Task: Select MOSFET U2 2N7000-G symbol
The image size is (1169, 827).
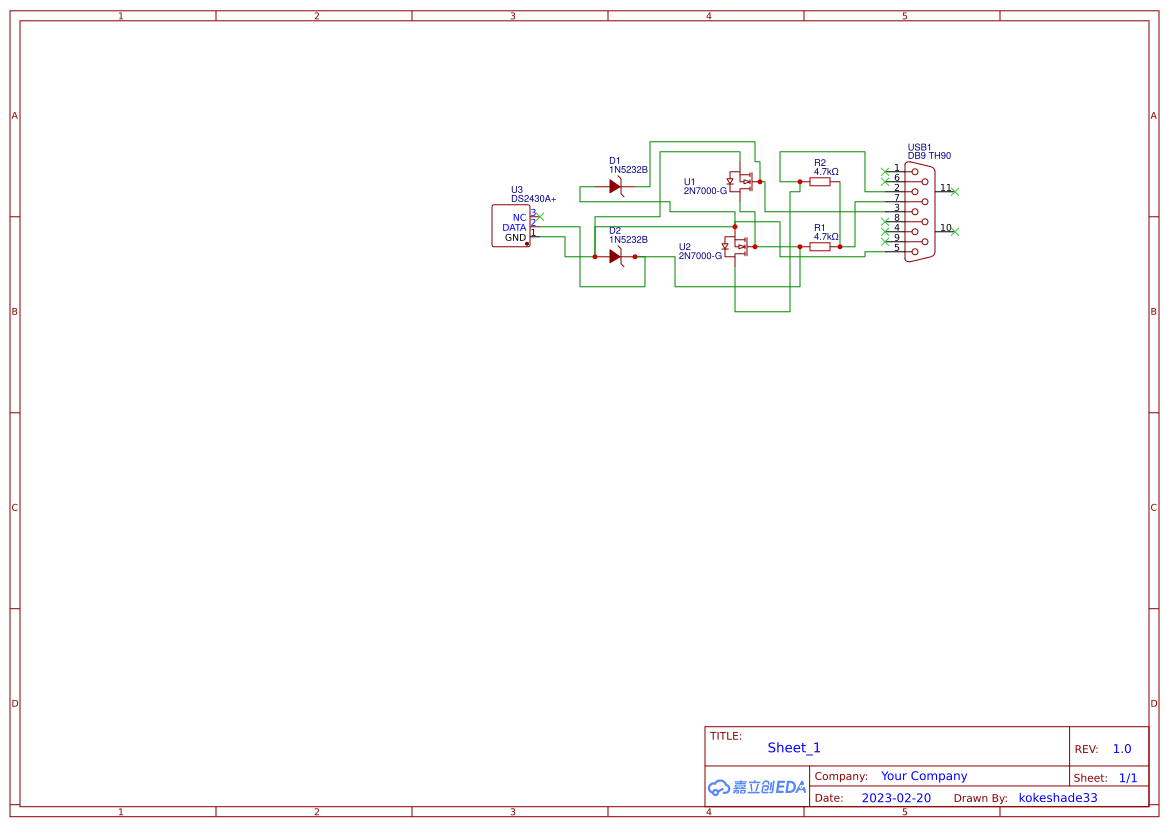Action: pyautogui.click(x=738, y=247)
